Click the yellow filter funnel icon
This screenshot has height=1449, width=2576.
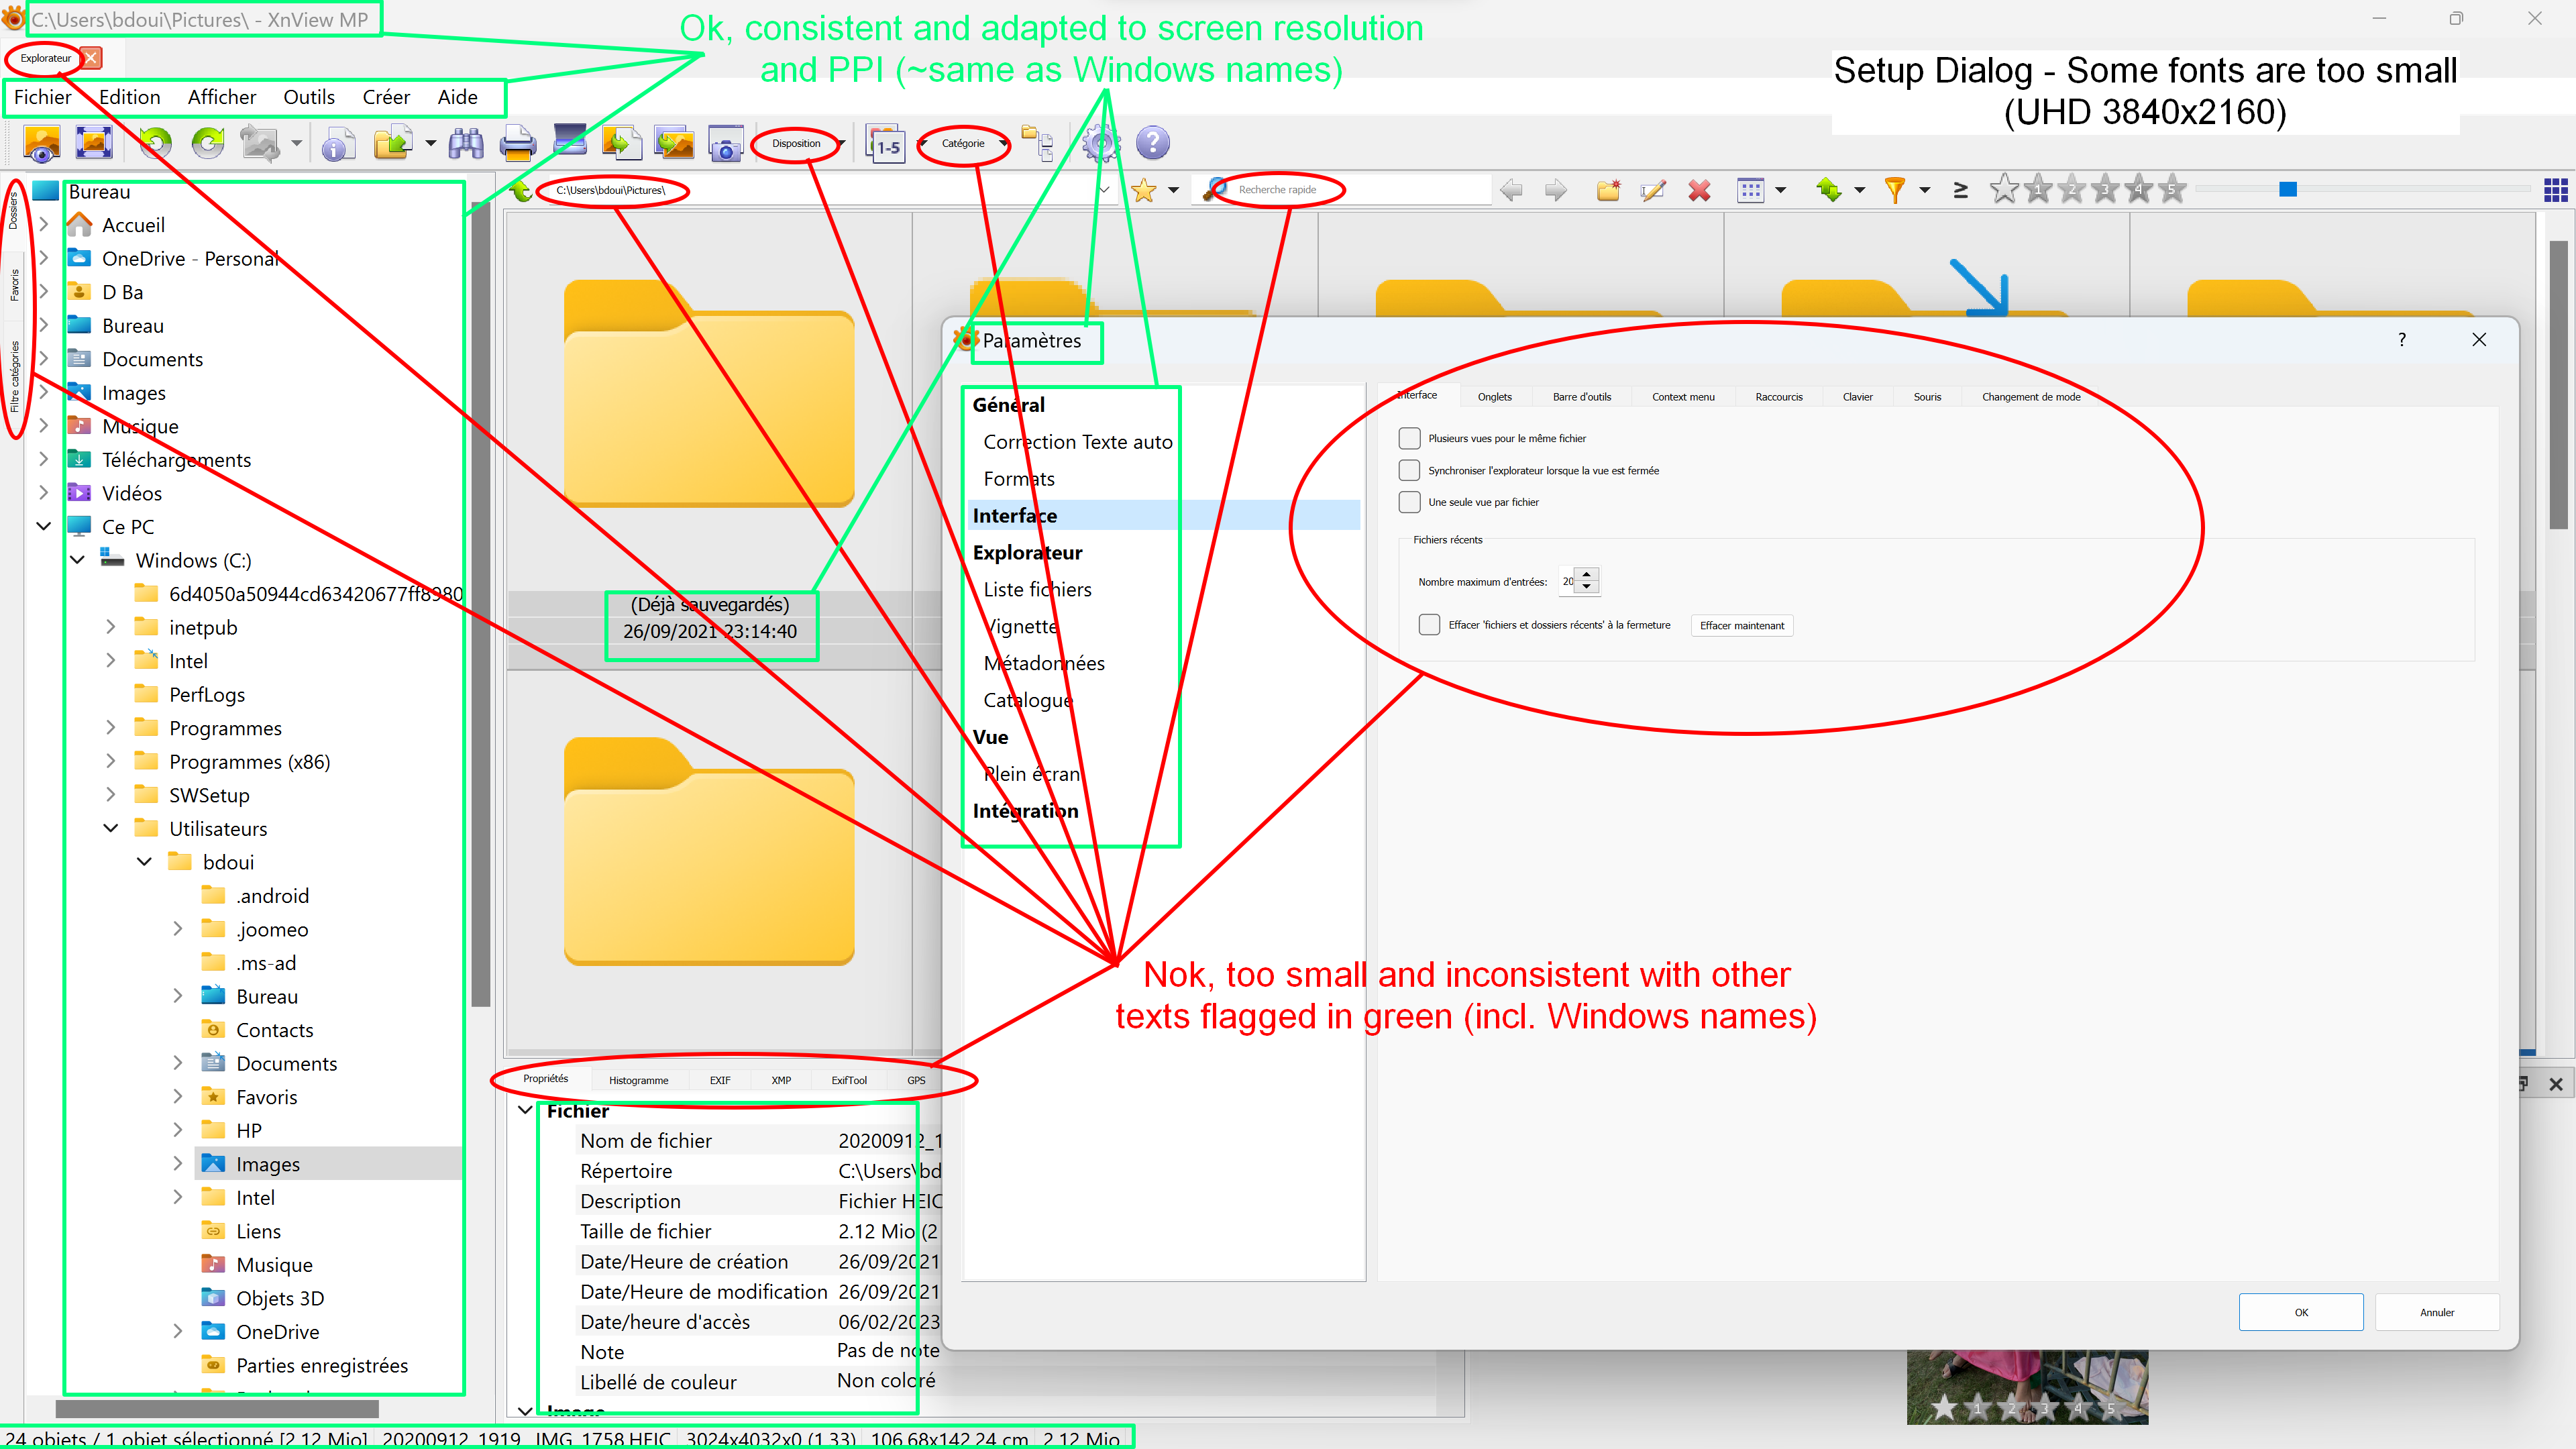click(1894, 190)
